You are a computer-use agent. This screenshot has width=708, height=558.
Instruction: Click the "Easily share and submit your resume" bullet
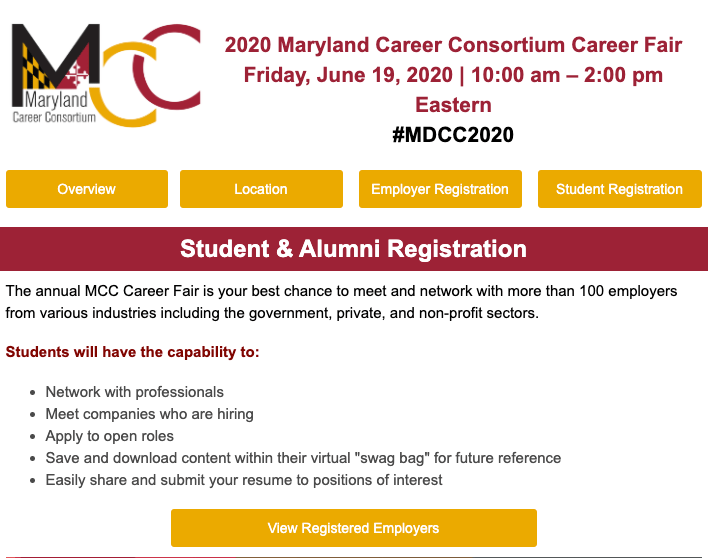point(244,480)
